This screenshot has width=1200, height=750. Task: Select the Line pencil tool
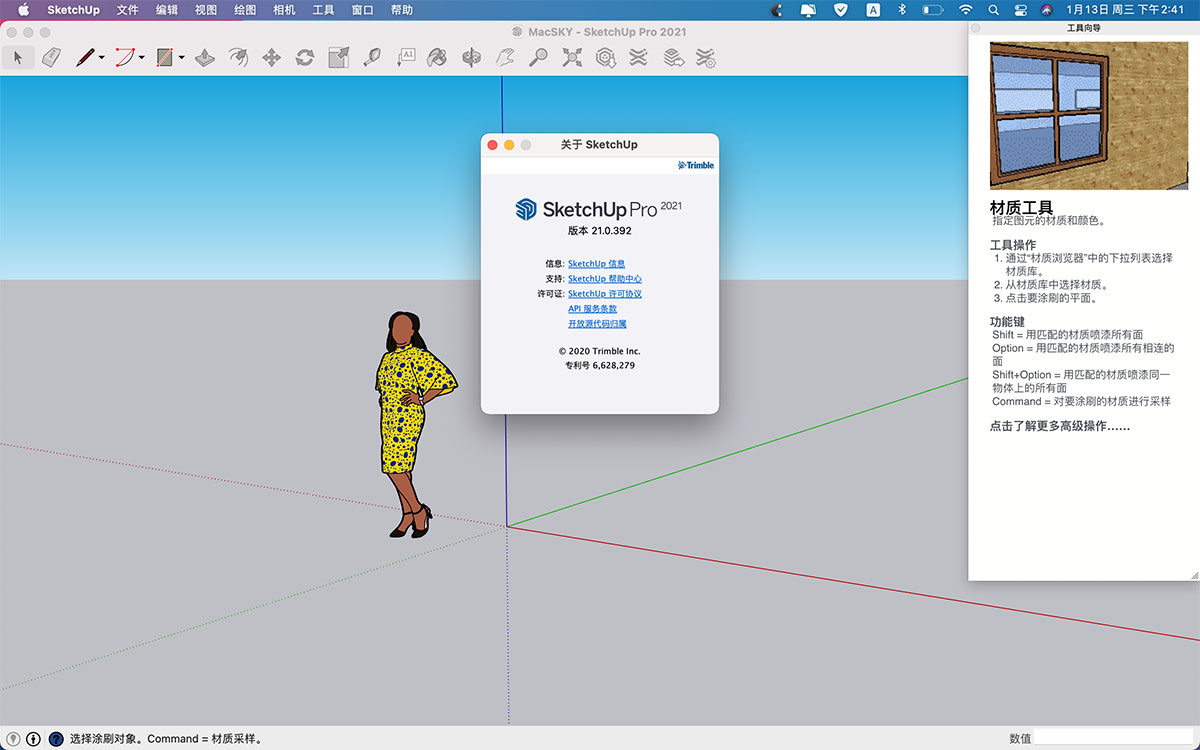pyautogui.click(x=85, y=58)
